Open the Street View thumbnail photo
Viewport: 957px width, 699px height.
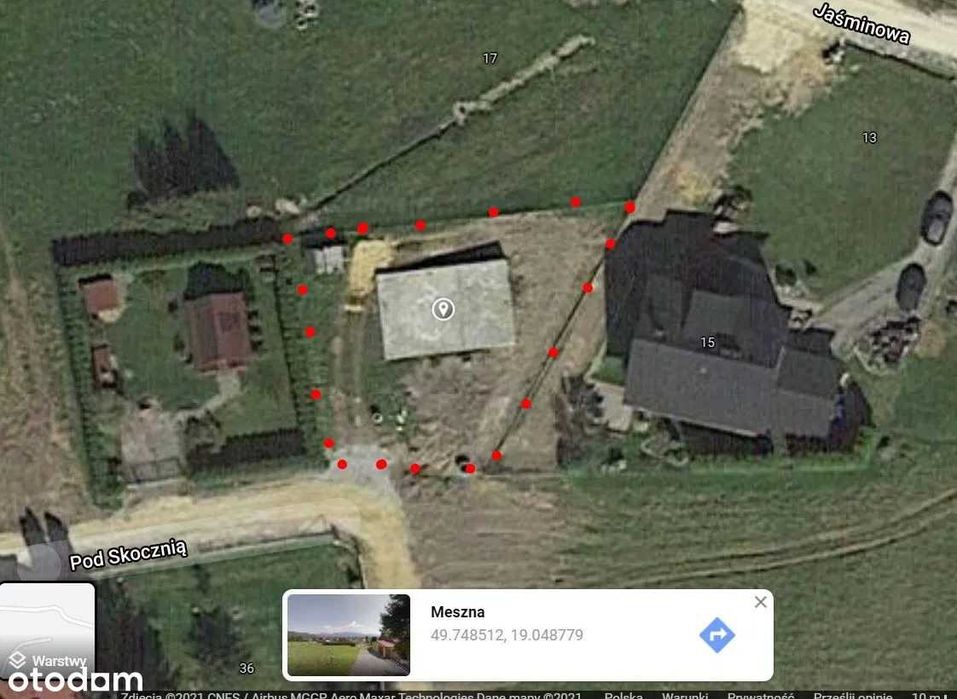coord(348,635)
